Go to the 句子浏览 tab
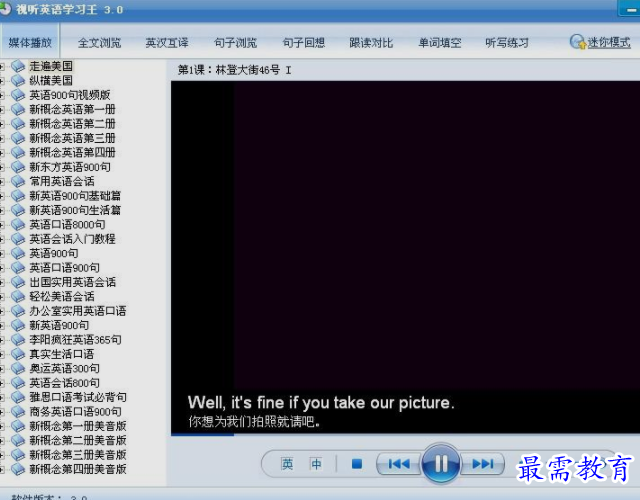The width and height of the screenshot is (640, 500). [236, 42]
